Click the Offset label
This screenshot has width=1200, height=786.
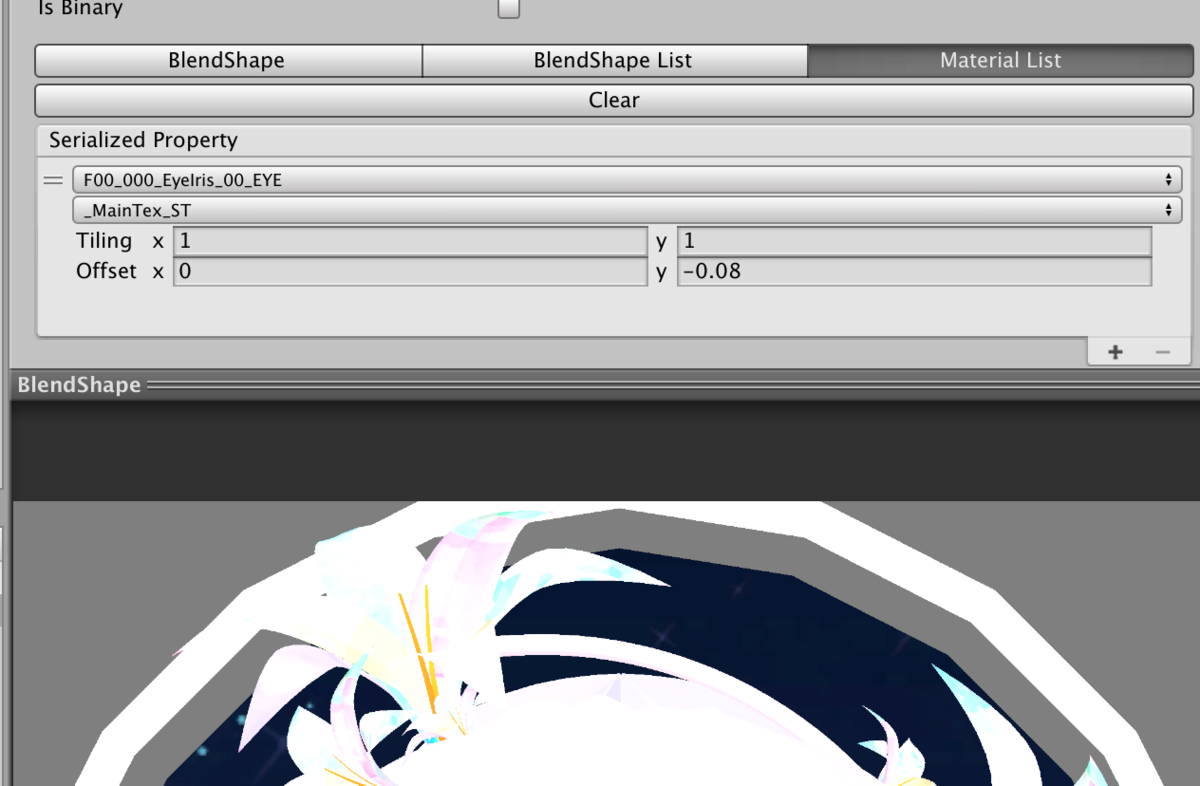coord(106,271)
